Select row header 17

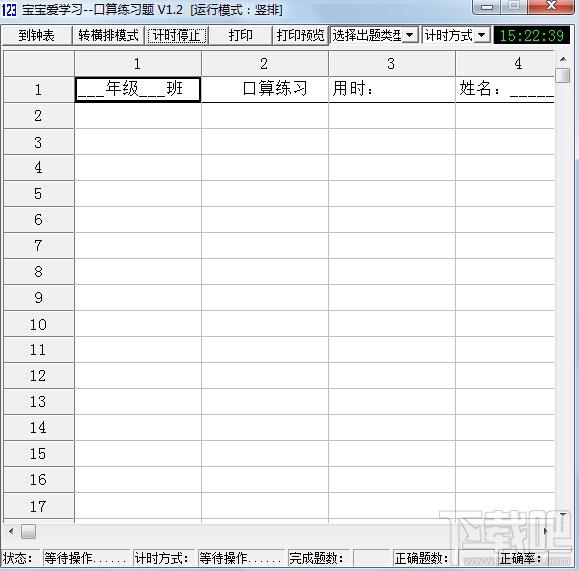[x=38, y=506]
